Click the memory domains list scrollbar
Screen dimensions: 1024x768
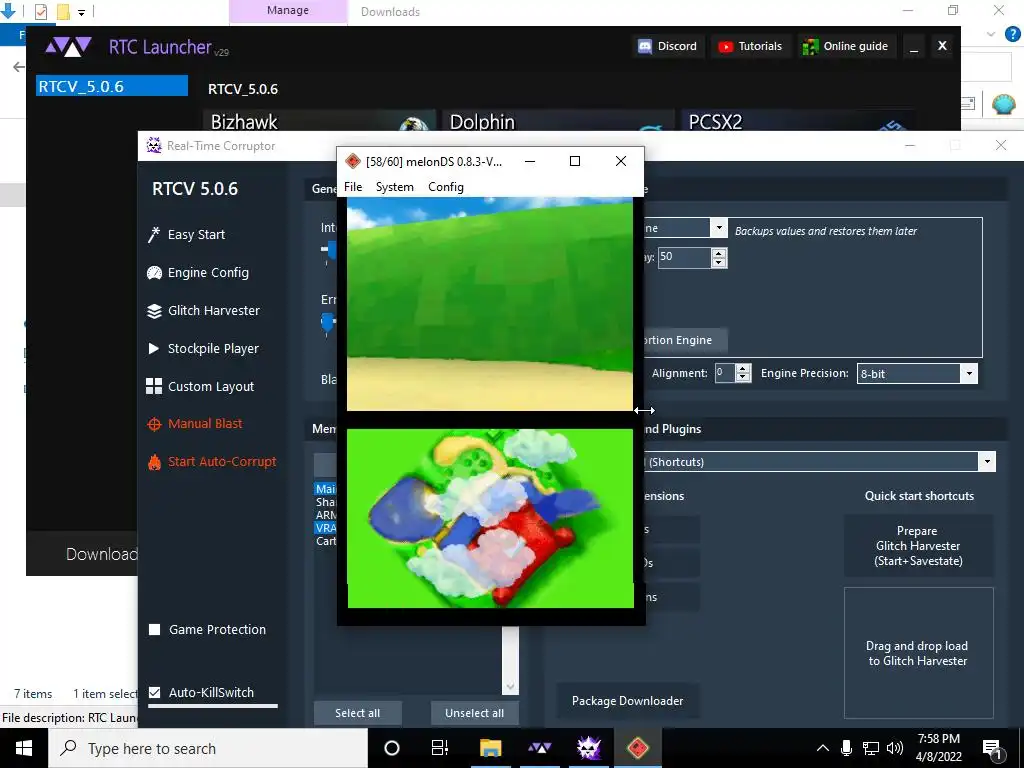pos(510,660)
